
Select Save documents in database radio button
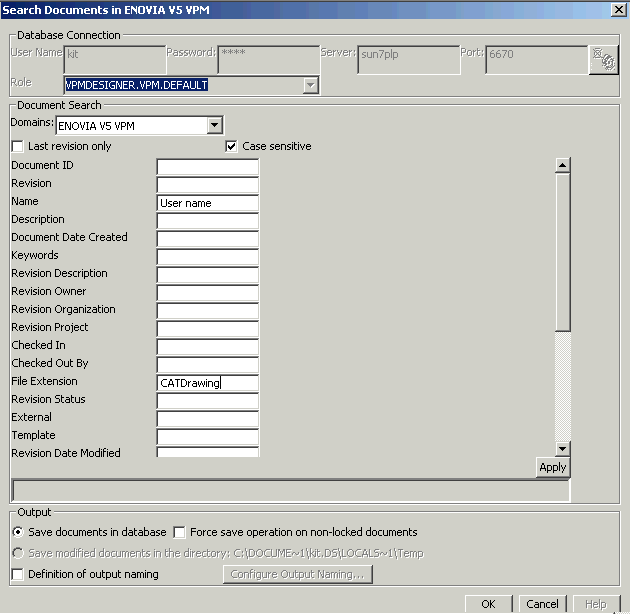(18, 532)
